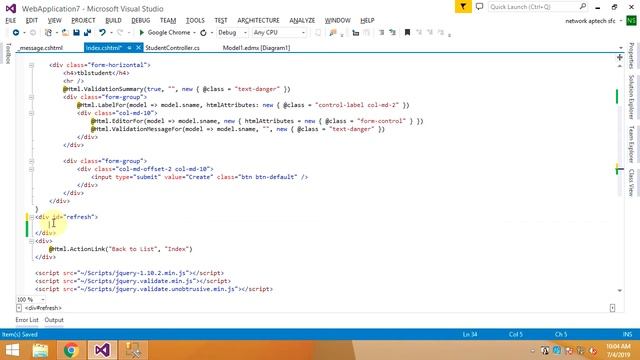Expand the Toolbox side panel
This screenshot has height=360, width=640.
(8, 53)
